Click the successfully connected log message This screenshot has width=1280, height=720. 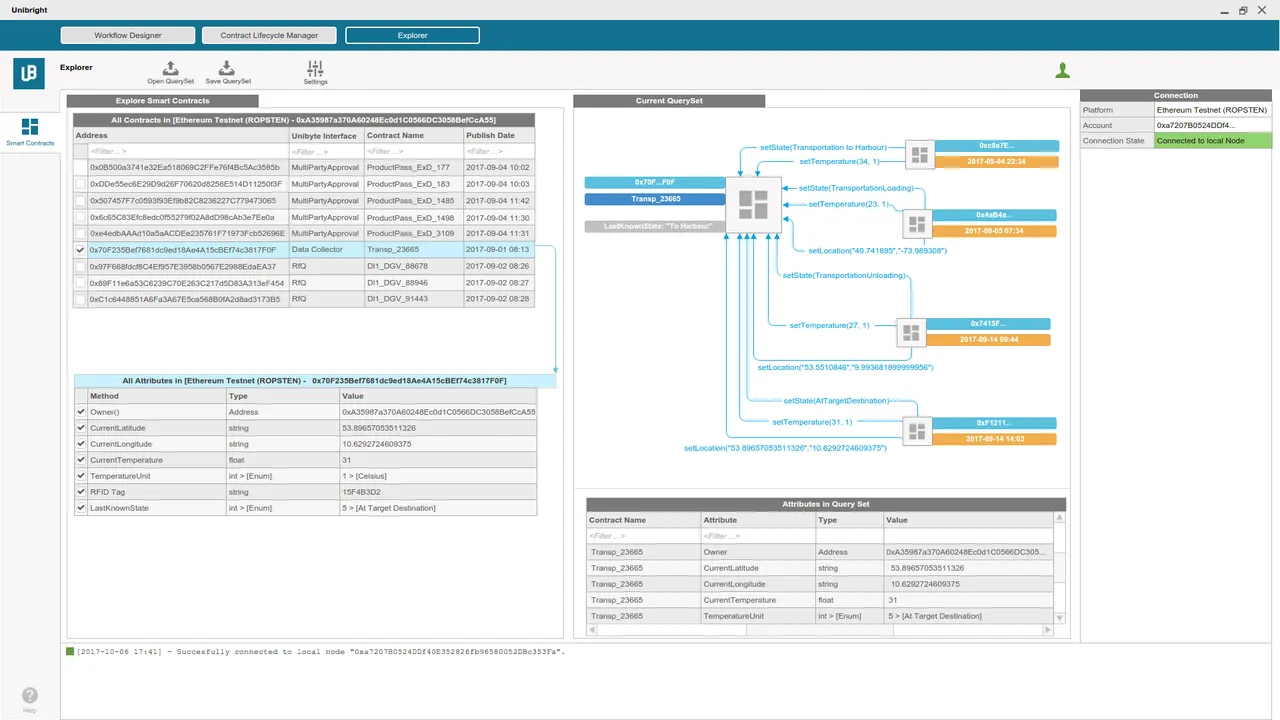point(321,652)
